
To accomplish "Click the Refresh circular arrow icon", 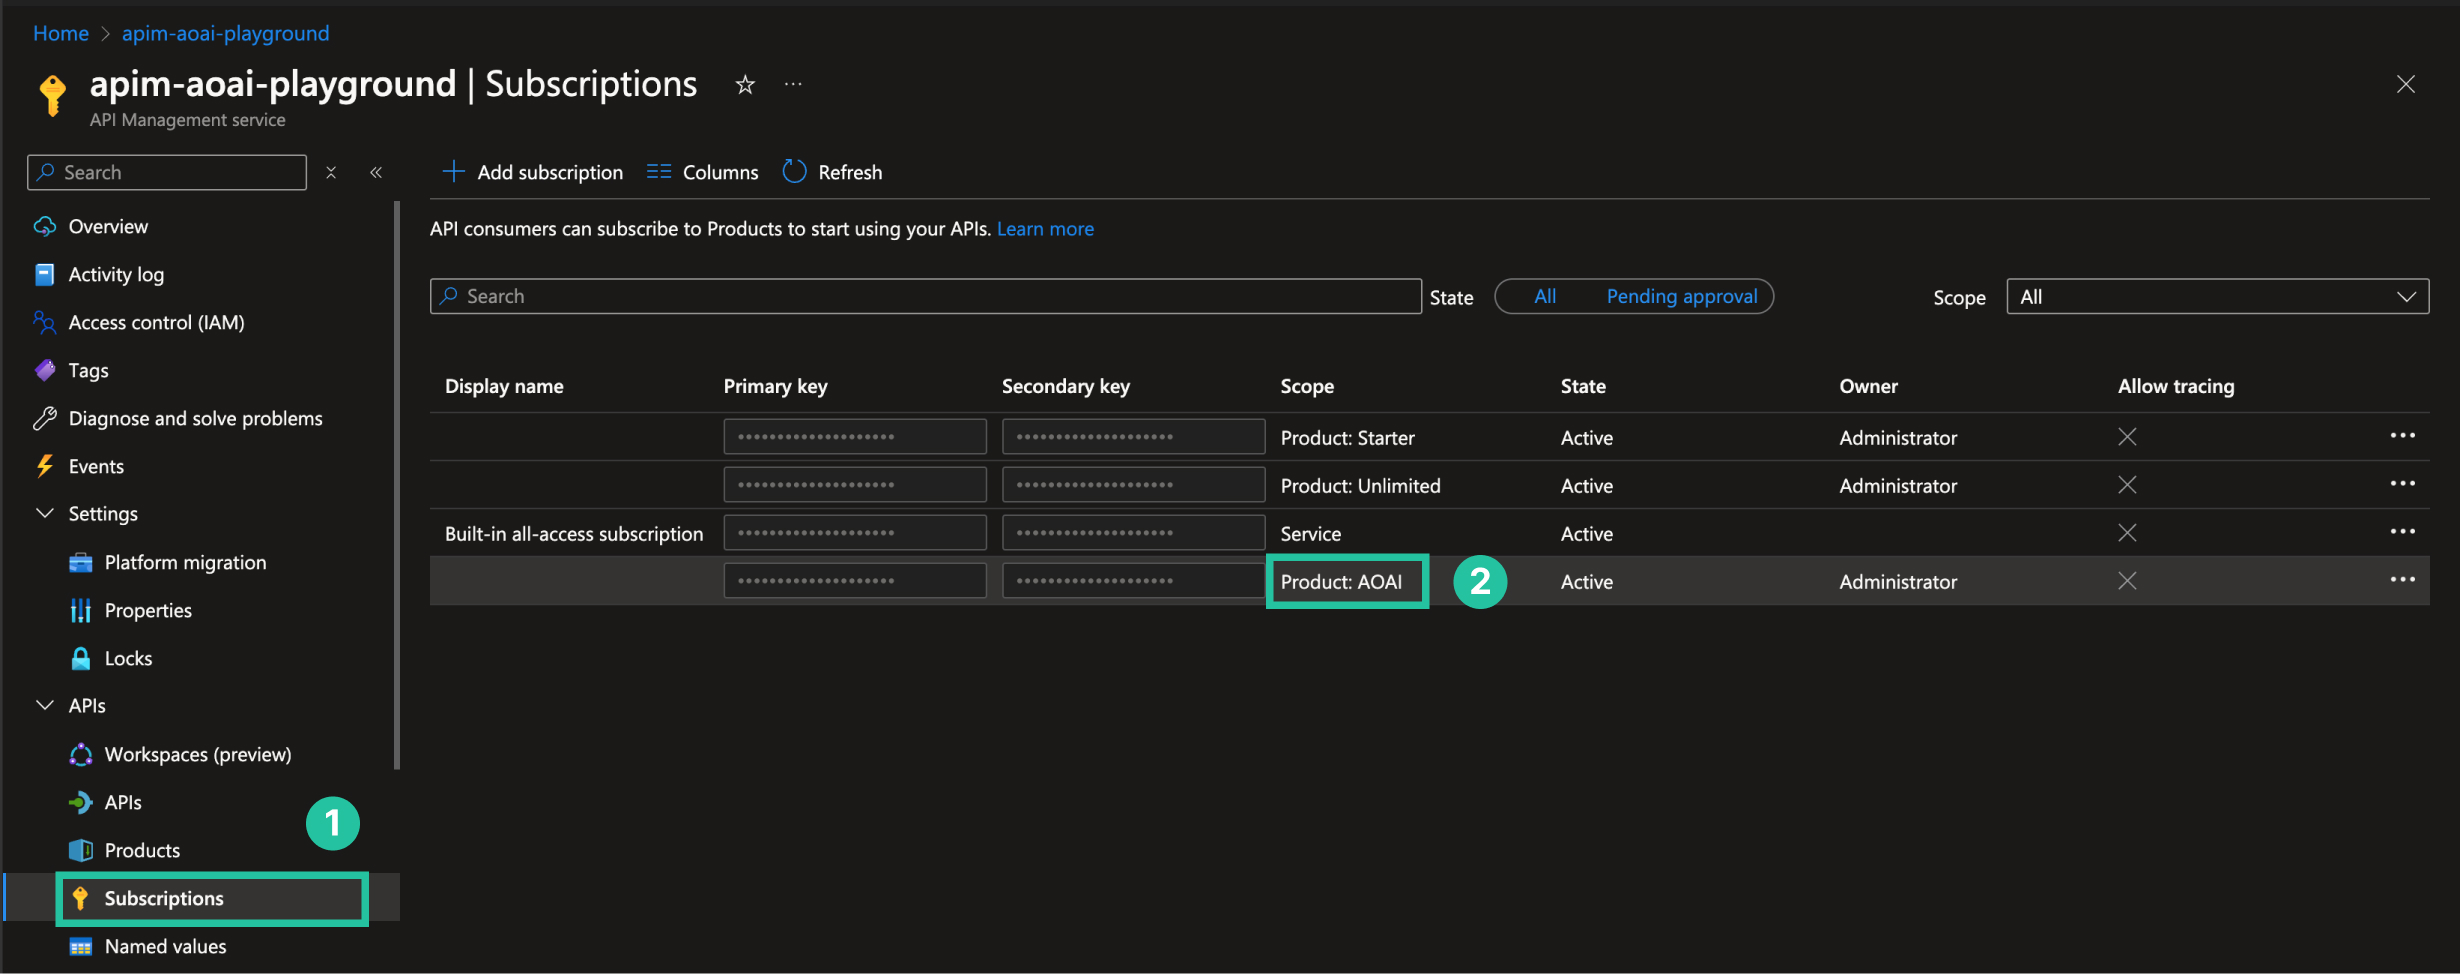I will (794, 172).
